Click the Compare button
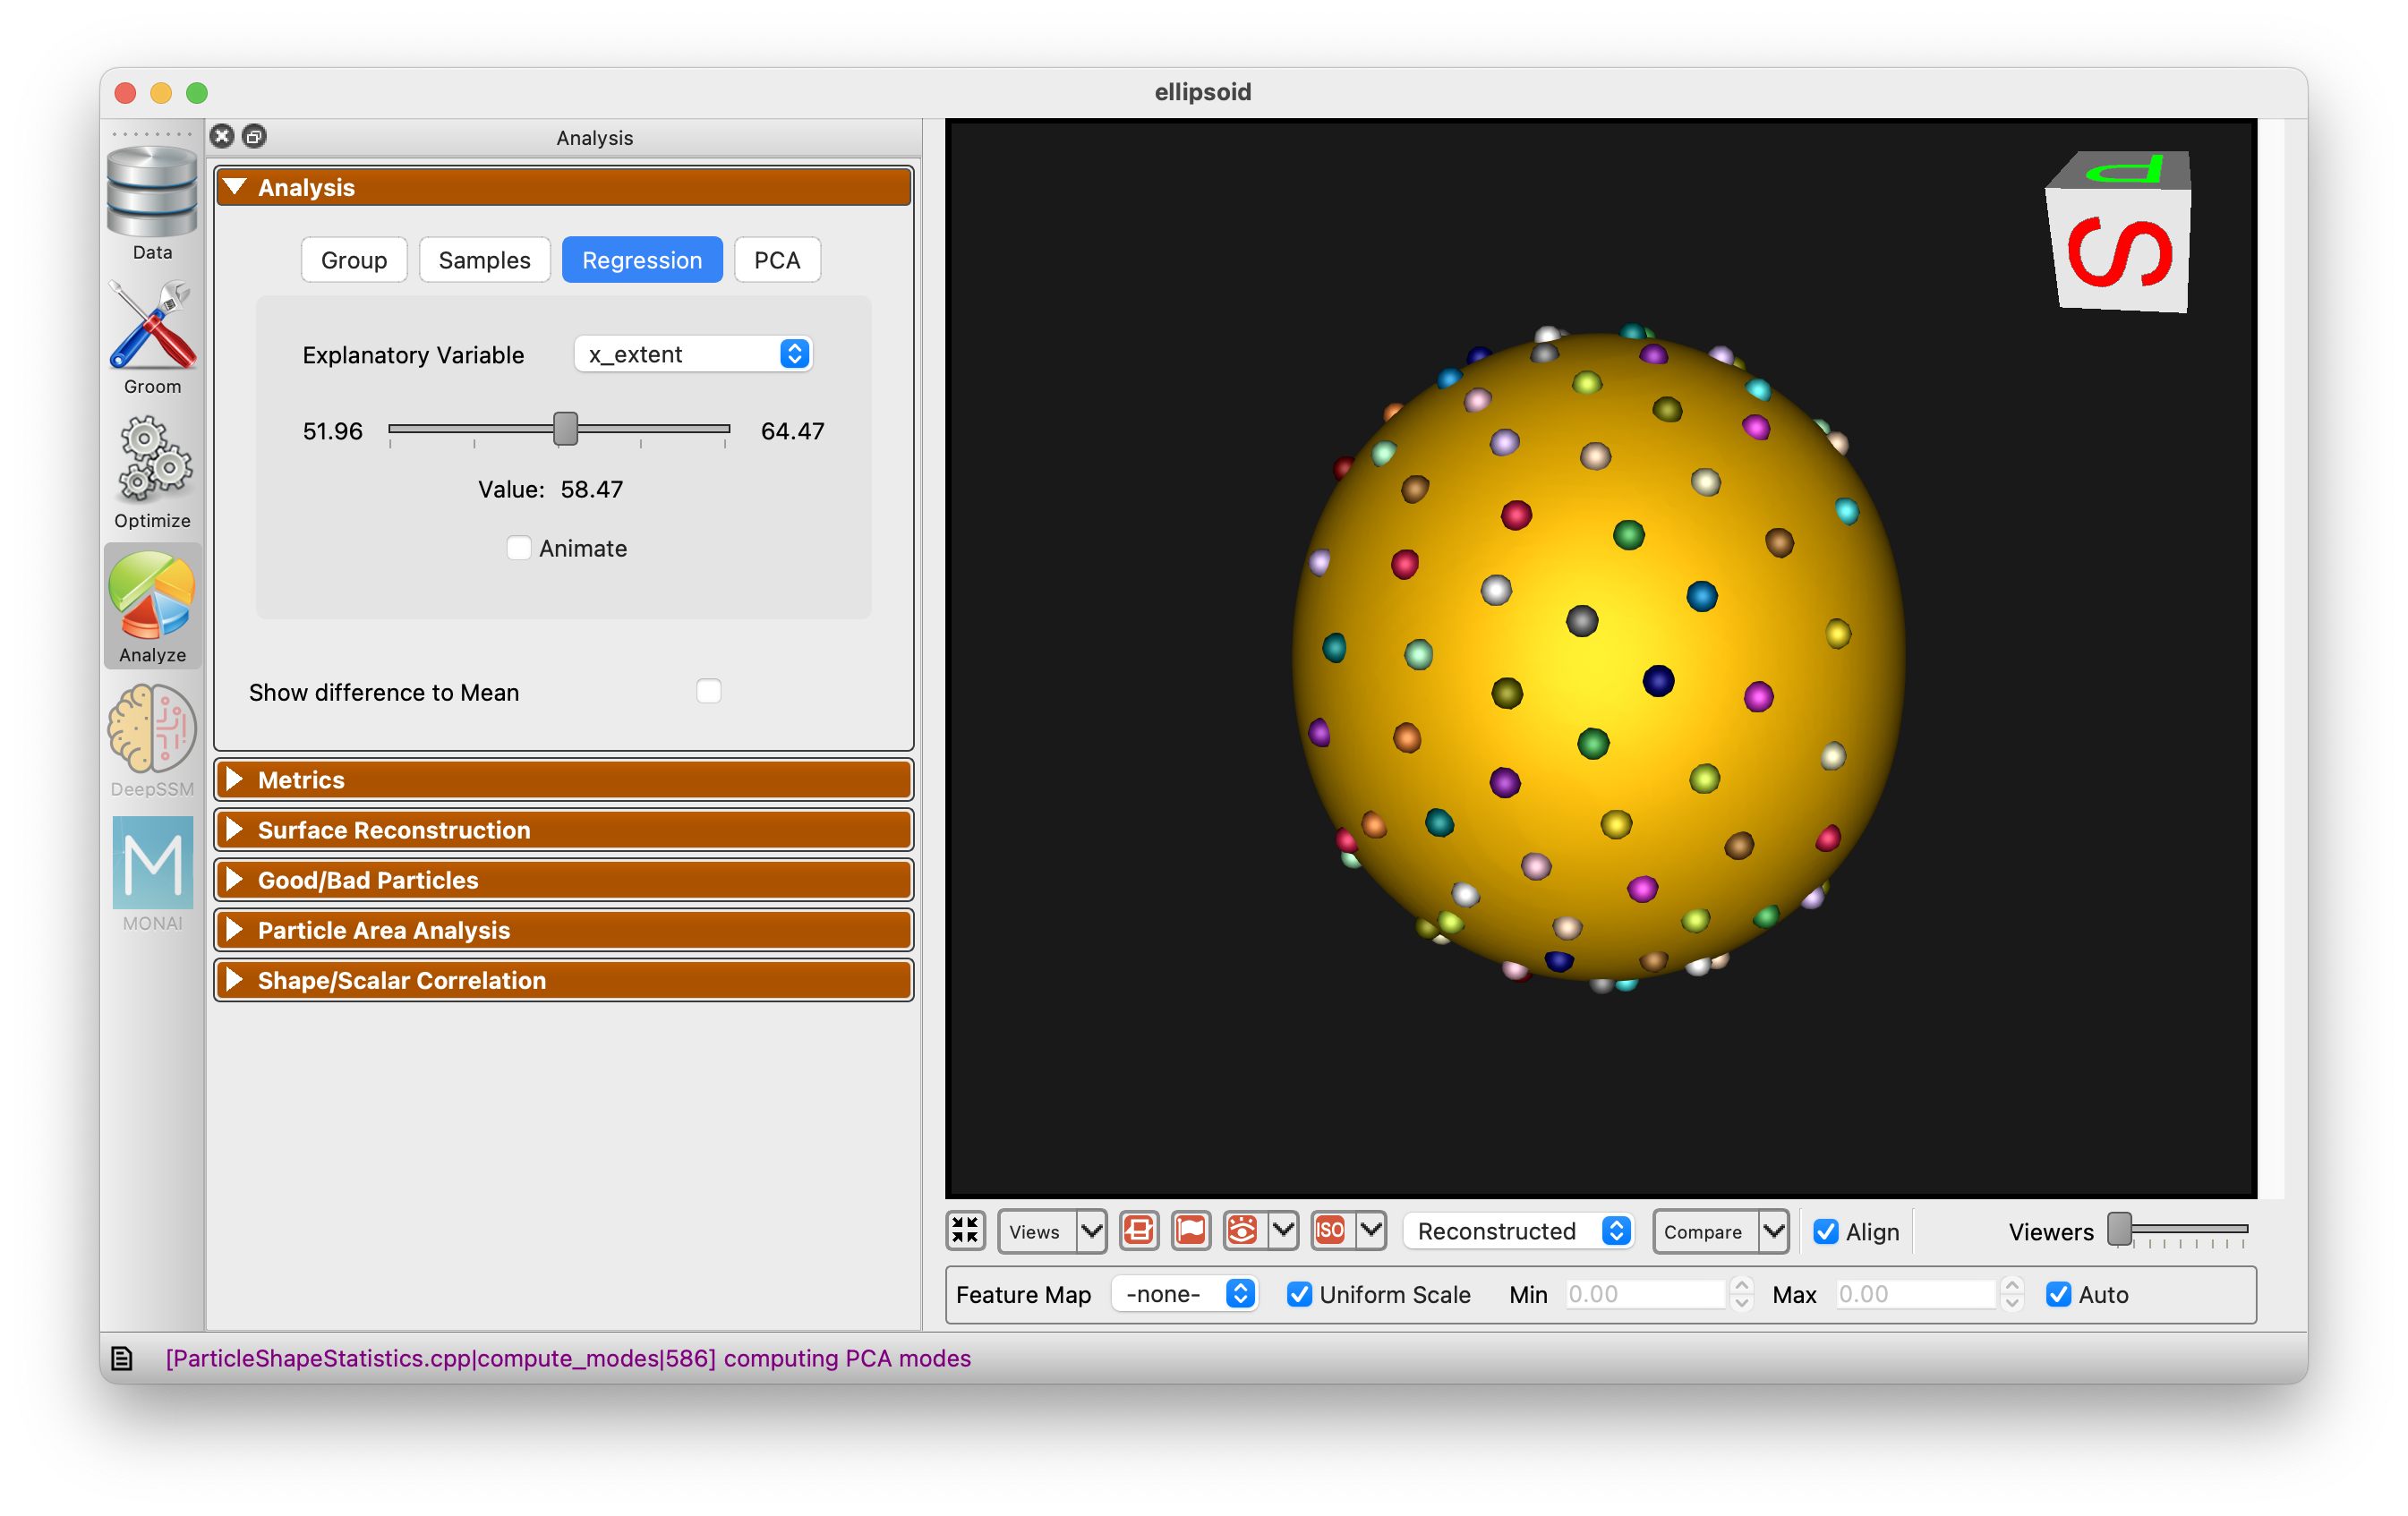The height and width of the screenshot is (1516, 2408). (1705, 1231)
